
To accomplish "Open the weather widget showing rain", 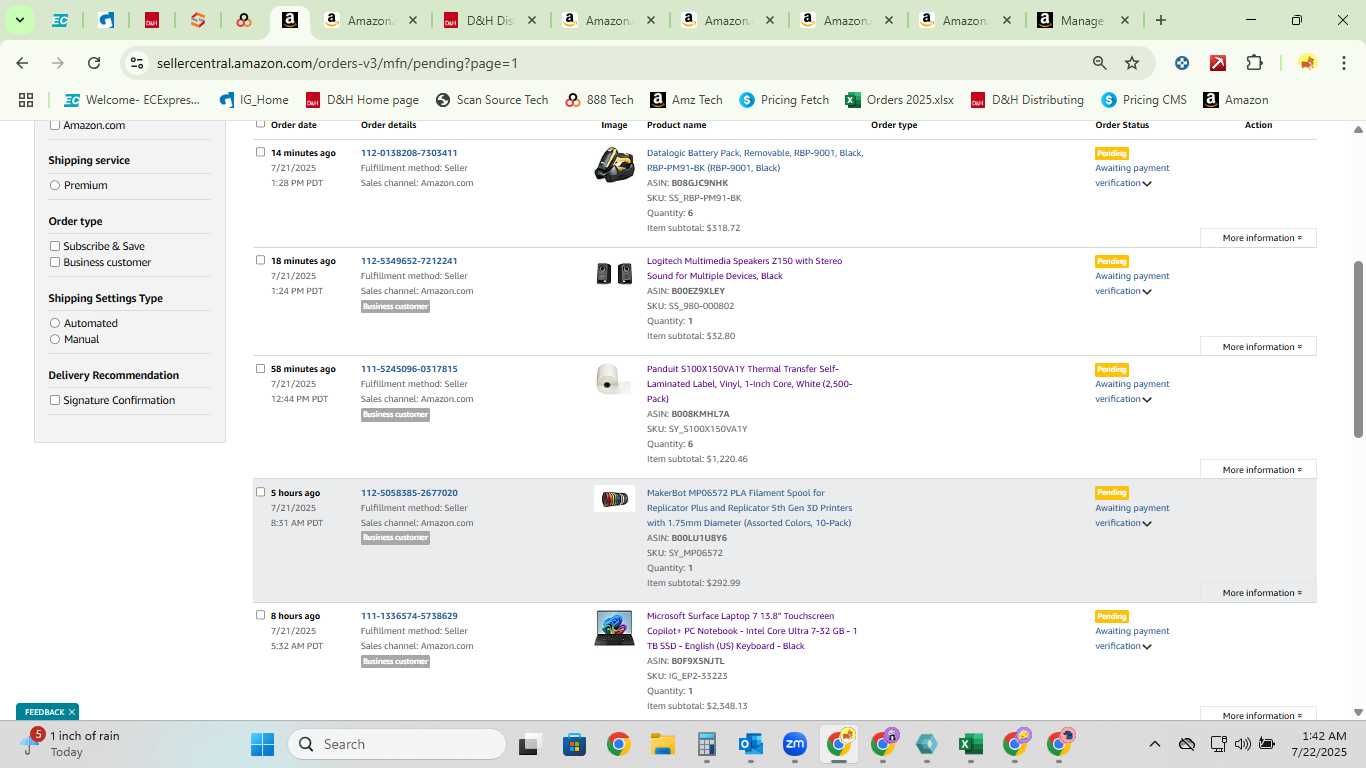I will click(70, 744).
